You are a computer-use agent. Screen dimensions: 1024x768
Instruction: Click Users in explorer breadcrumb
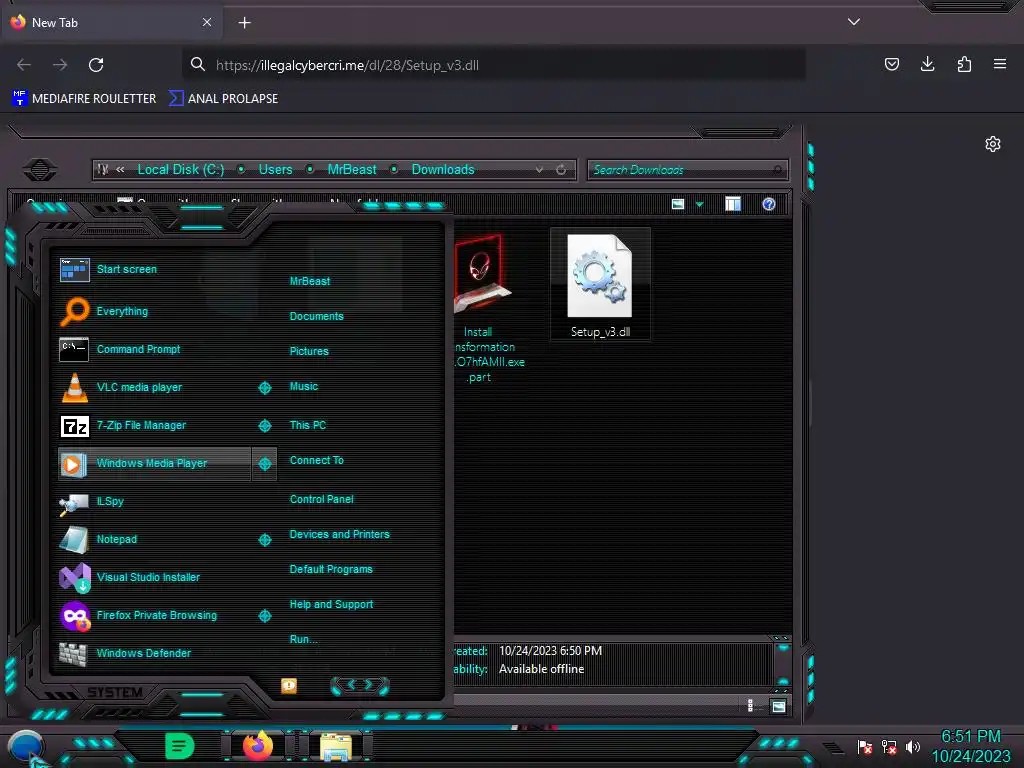pos(275,170)
